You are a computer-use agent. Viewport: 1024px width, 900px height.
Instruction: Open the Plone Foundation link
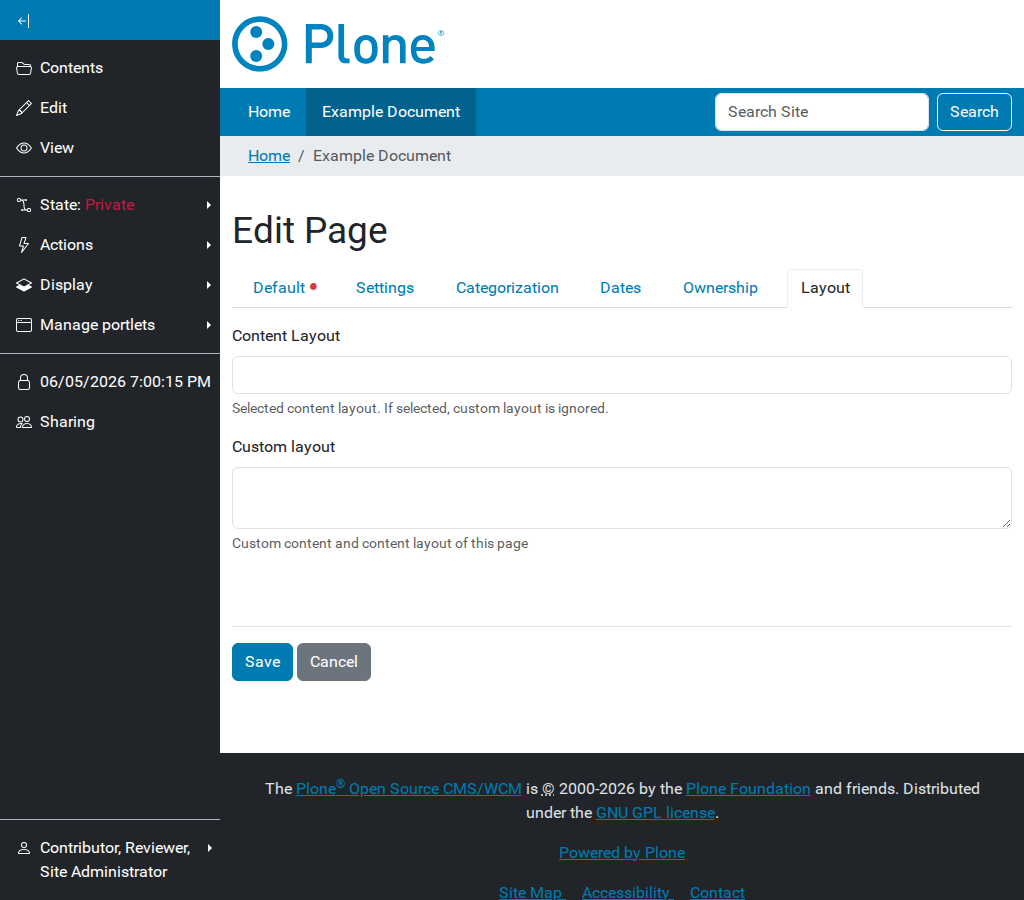tap(748, 788)
